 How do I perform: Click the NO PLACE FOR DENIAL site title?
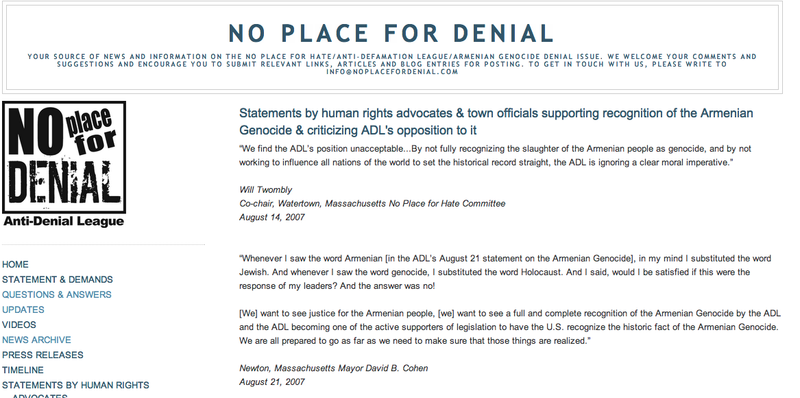(391, 33)
